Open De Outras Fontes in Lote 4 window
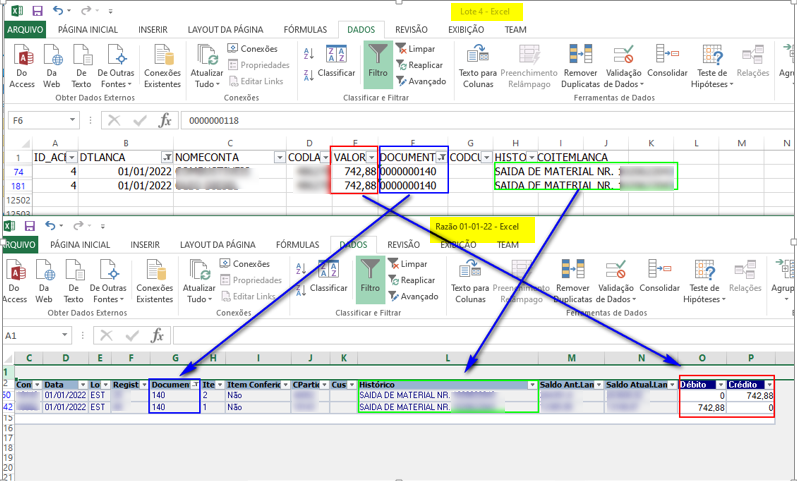The height and width of the screenshot is (481, 797). 116,66
